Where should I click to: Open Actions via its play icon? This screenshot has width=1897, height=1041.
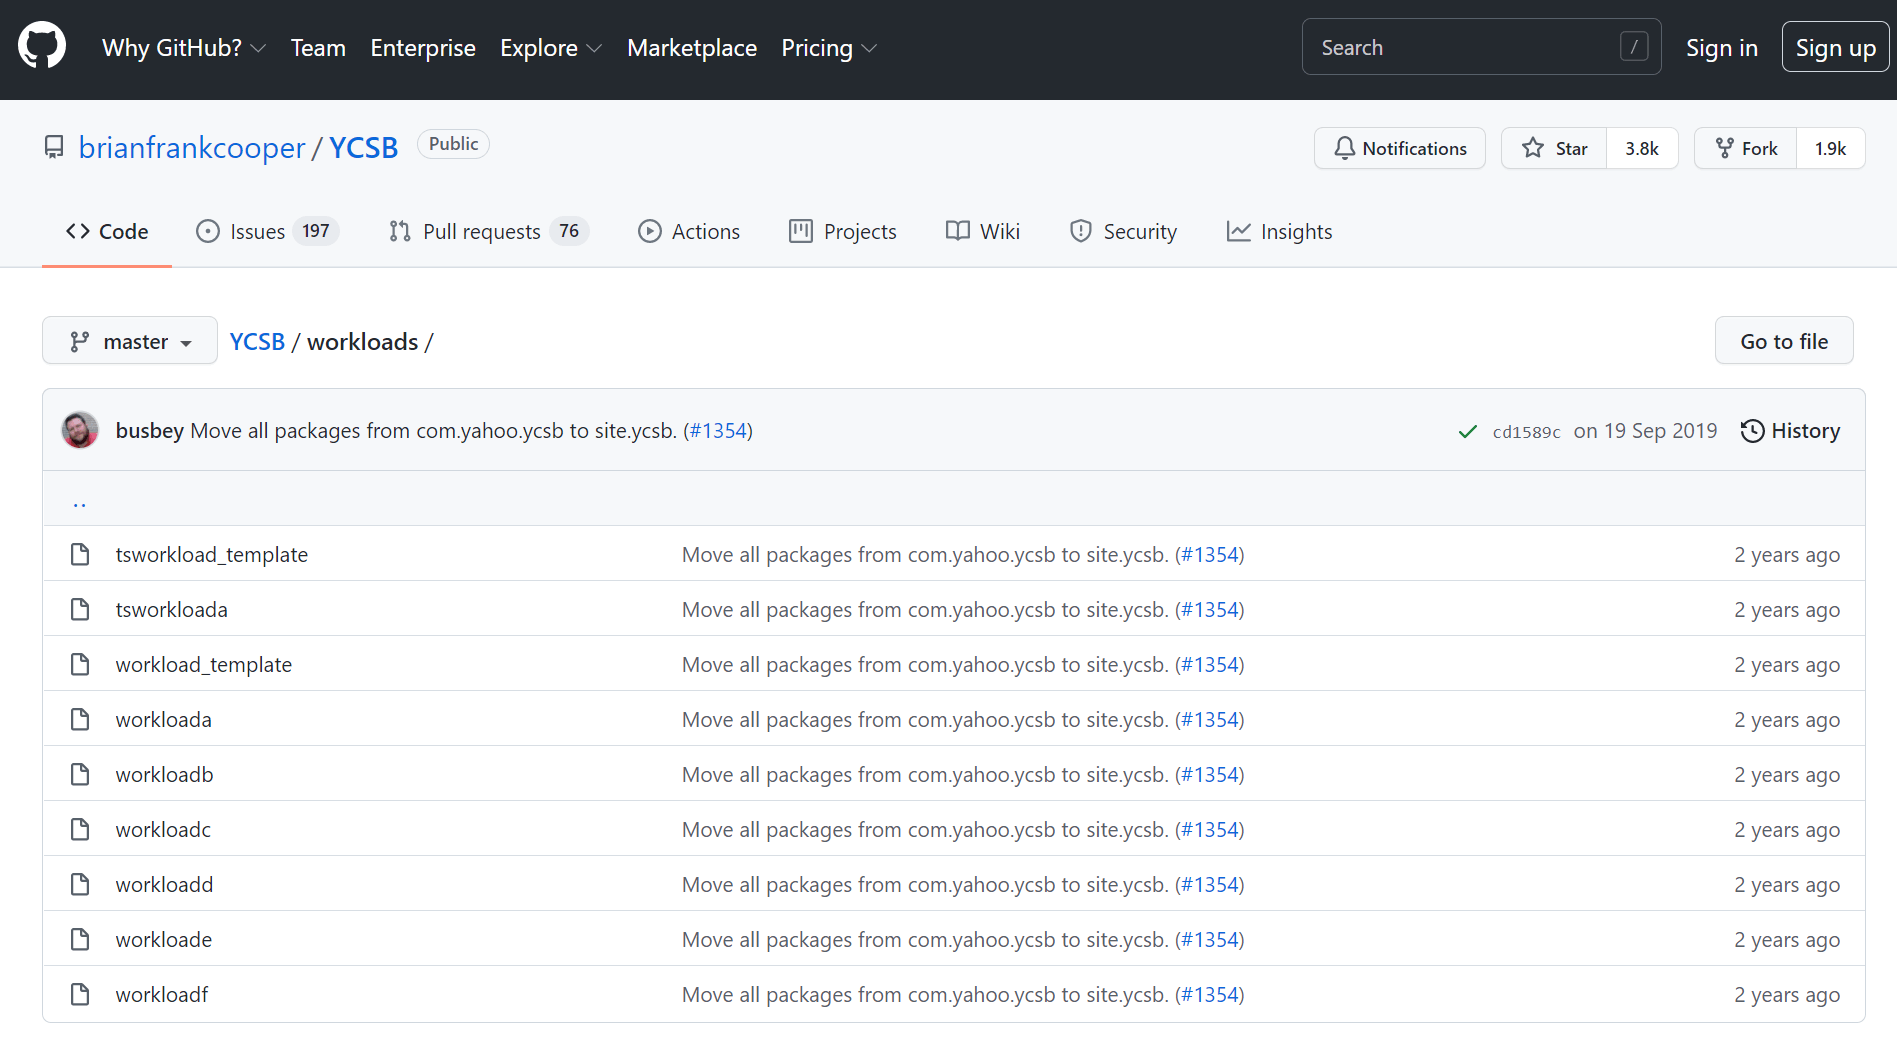(651, 231)
